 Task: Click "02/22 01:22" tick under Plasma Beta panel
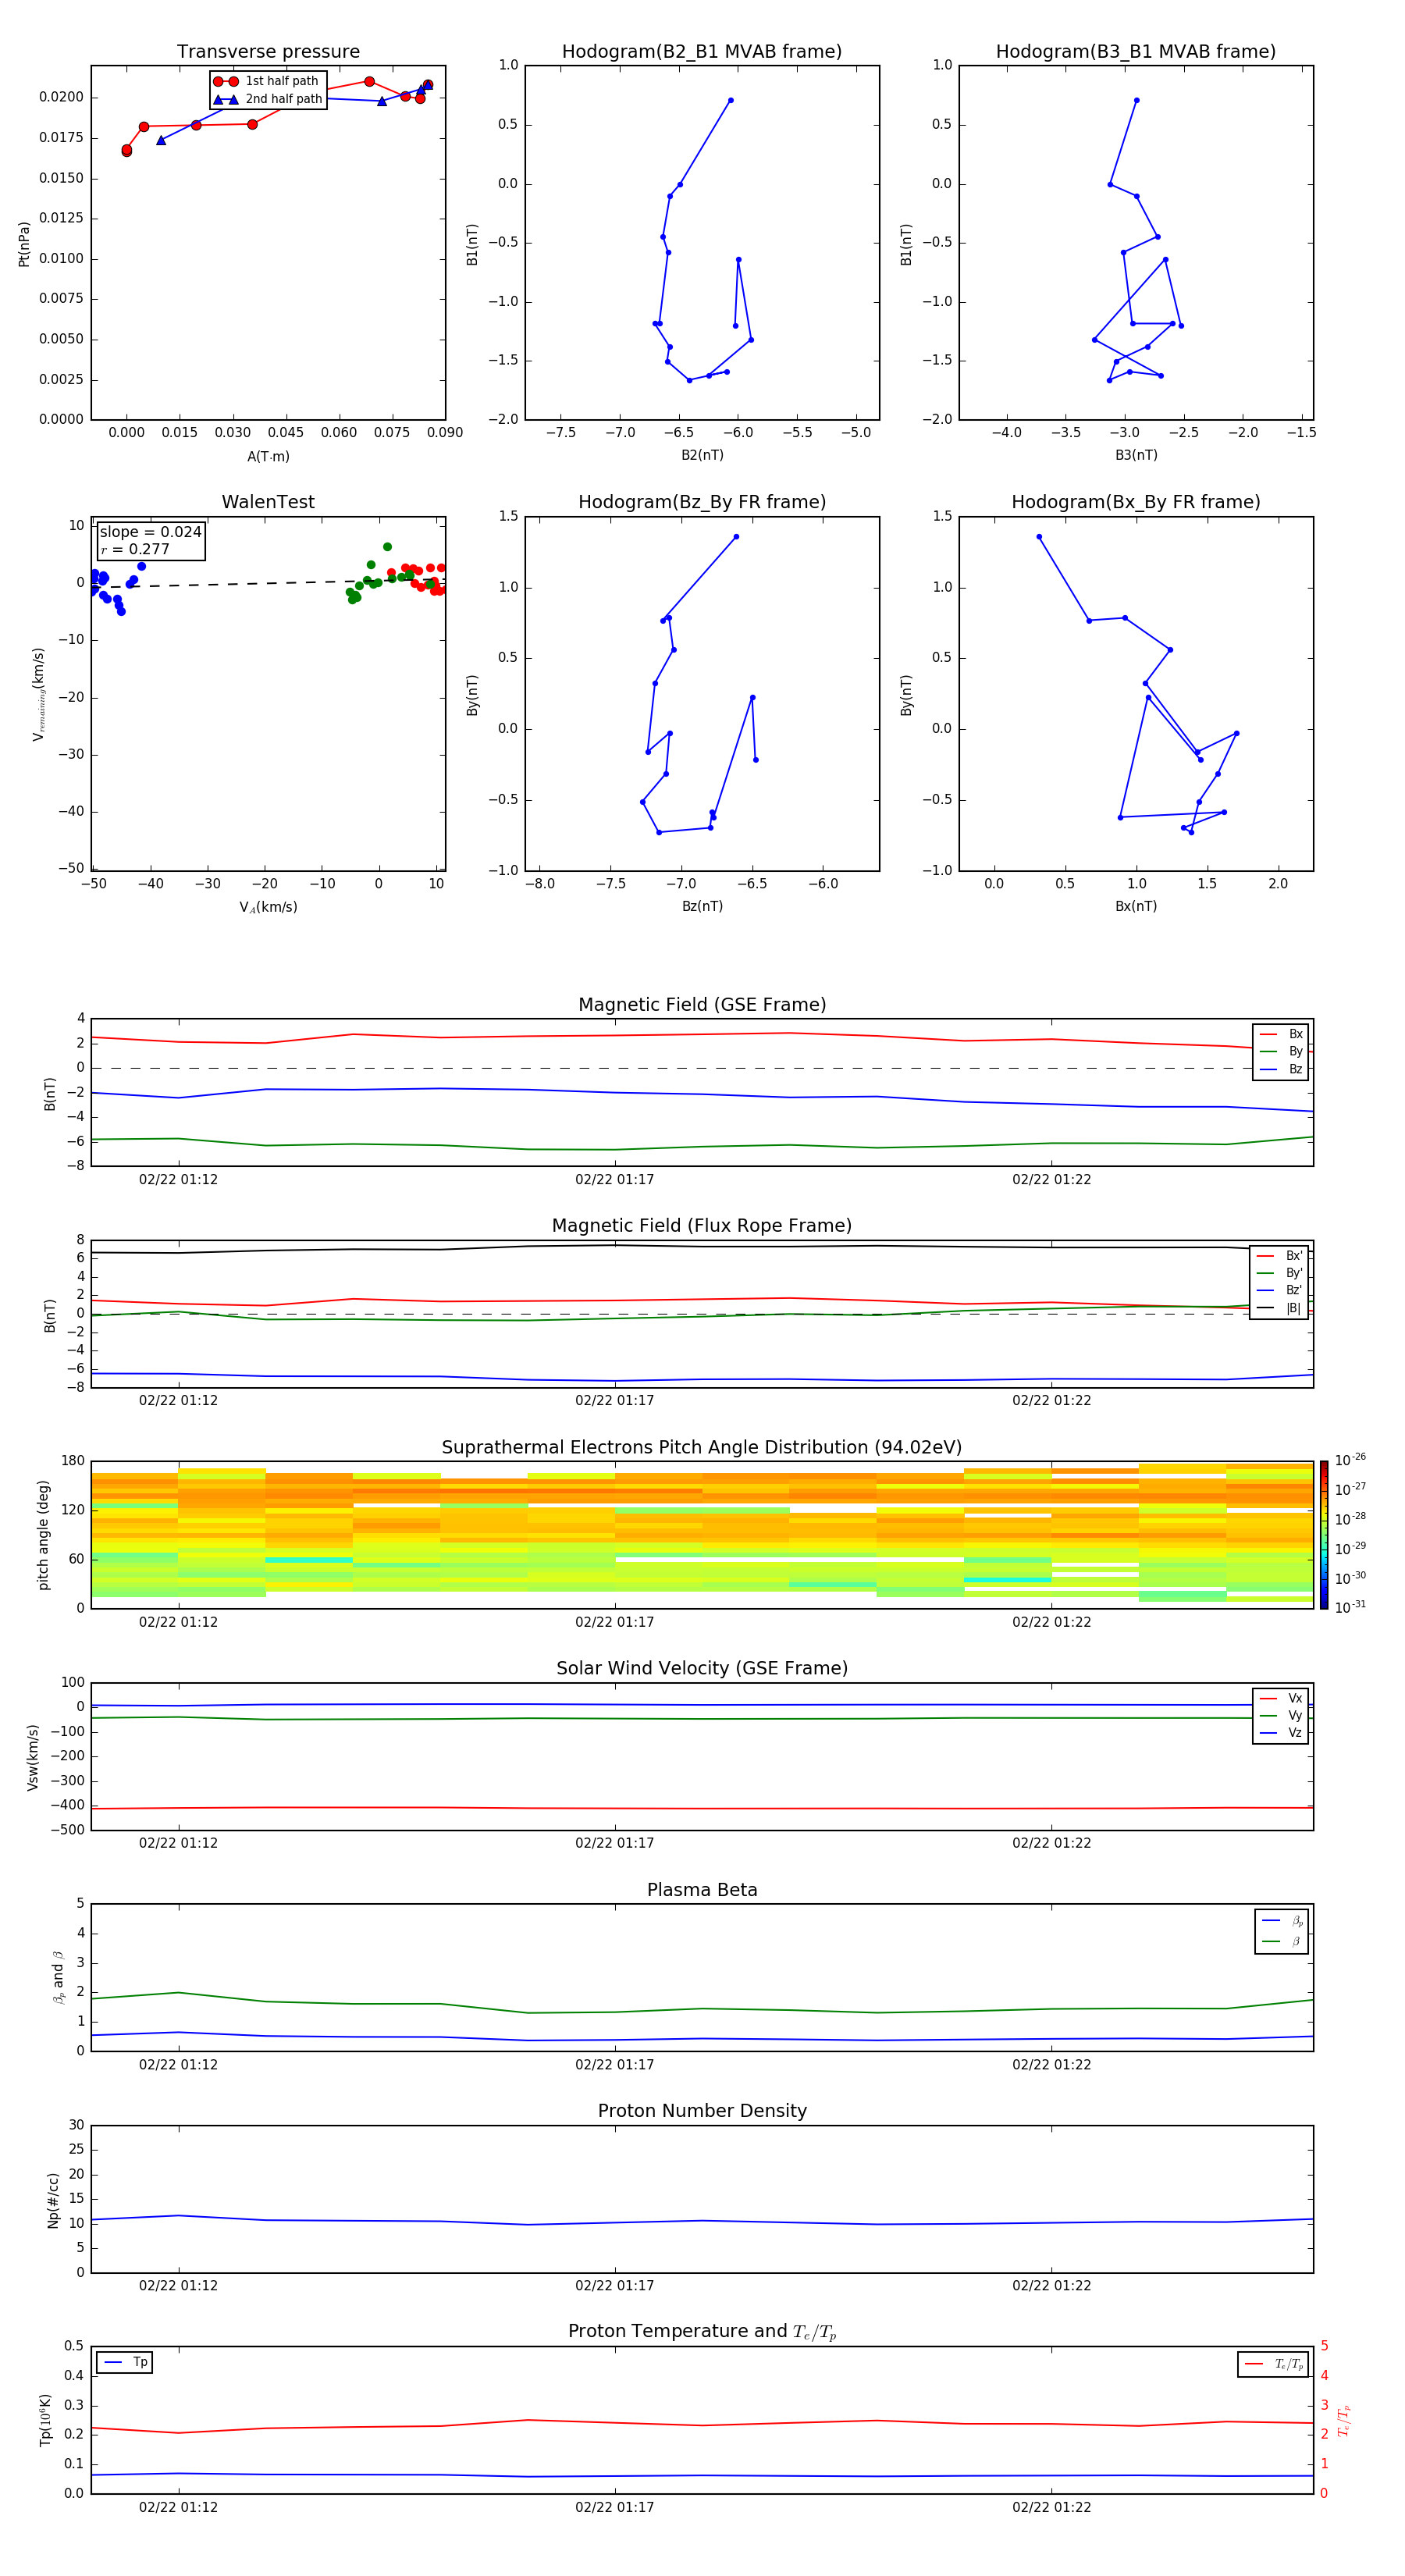(x=1051, y=2065)
